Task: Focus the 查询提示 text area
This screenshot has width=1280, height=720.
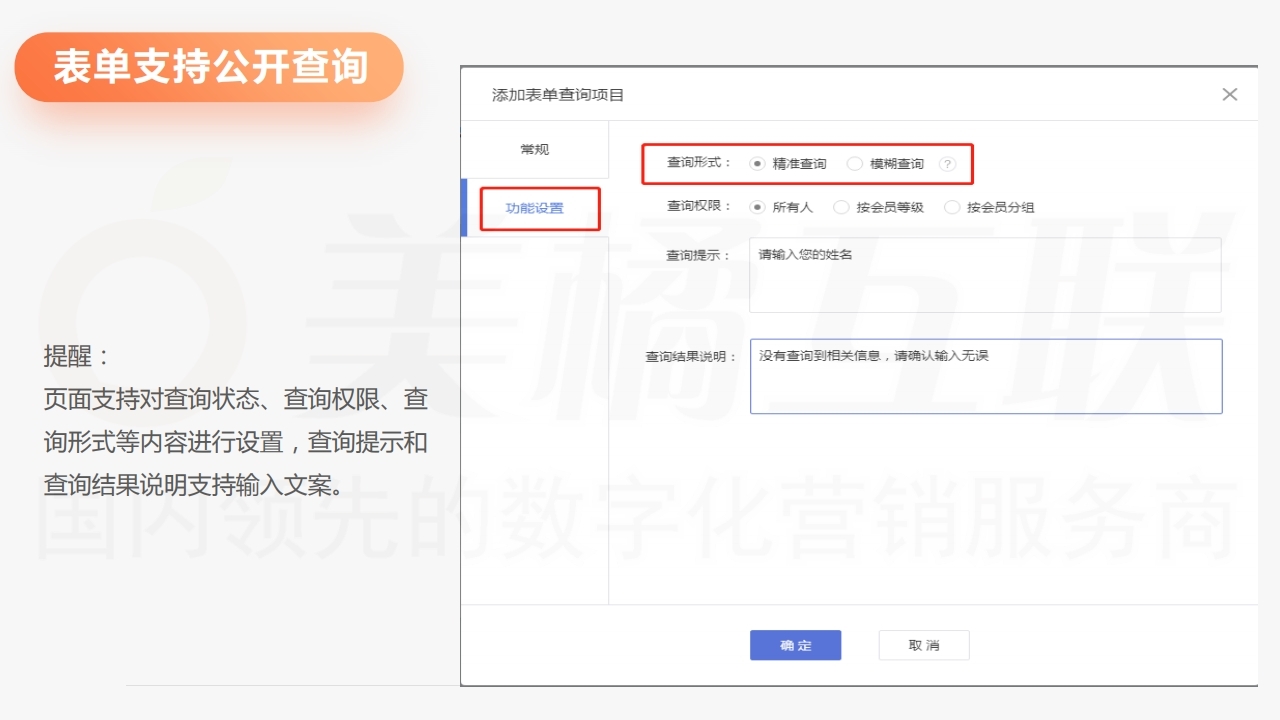Action: [x=985, y=275]
